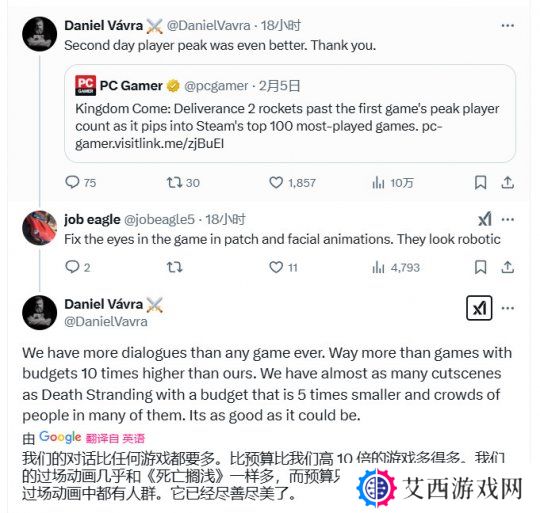This screenshot has height=513, width=540.
Task: Open more options on job eagle's tweet
Action: 508,219
